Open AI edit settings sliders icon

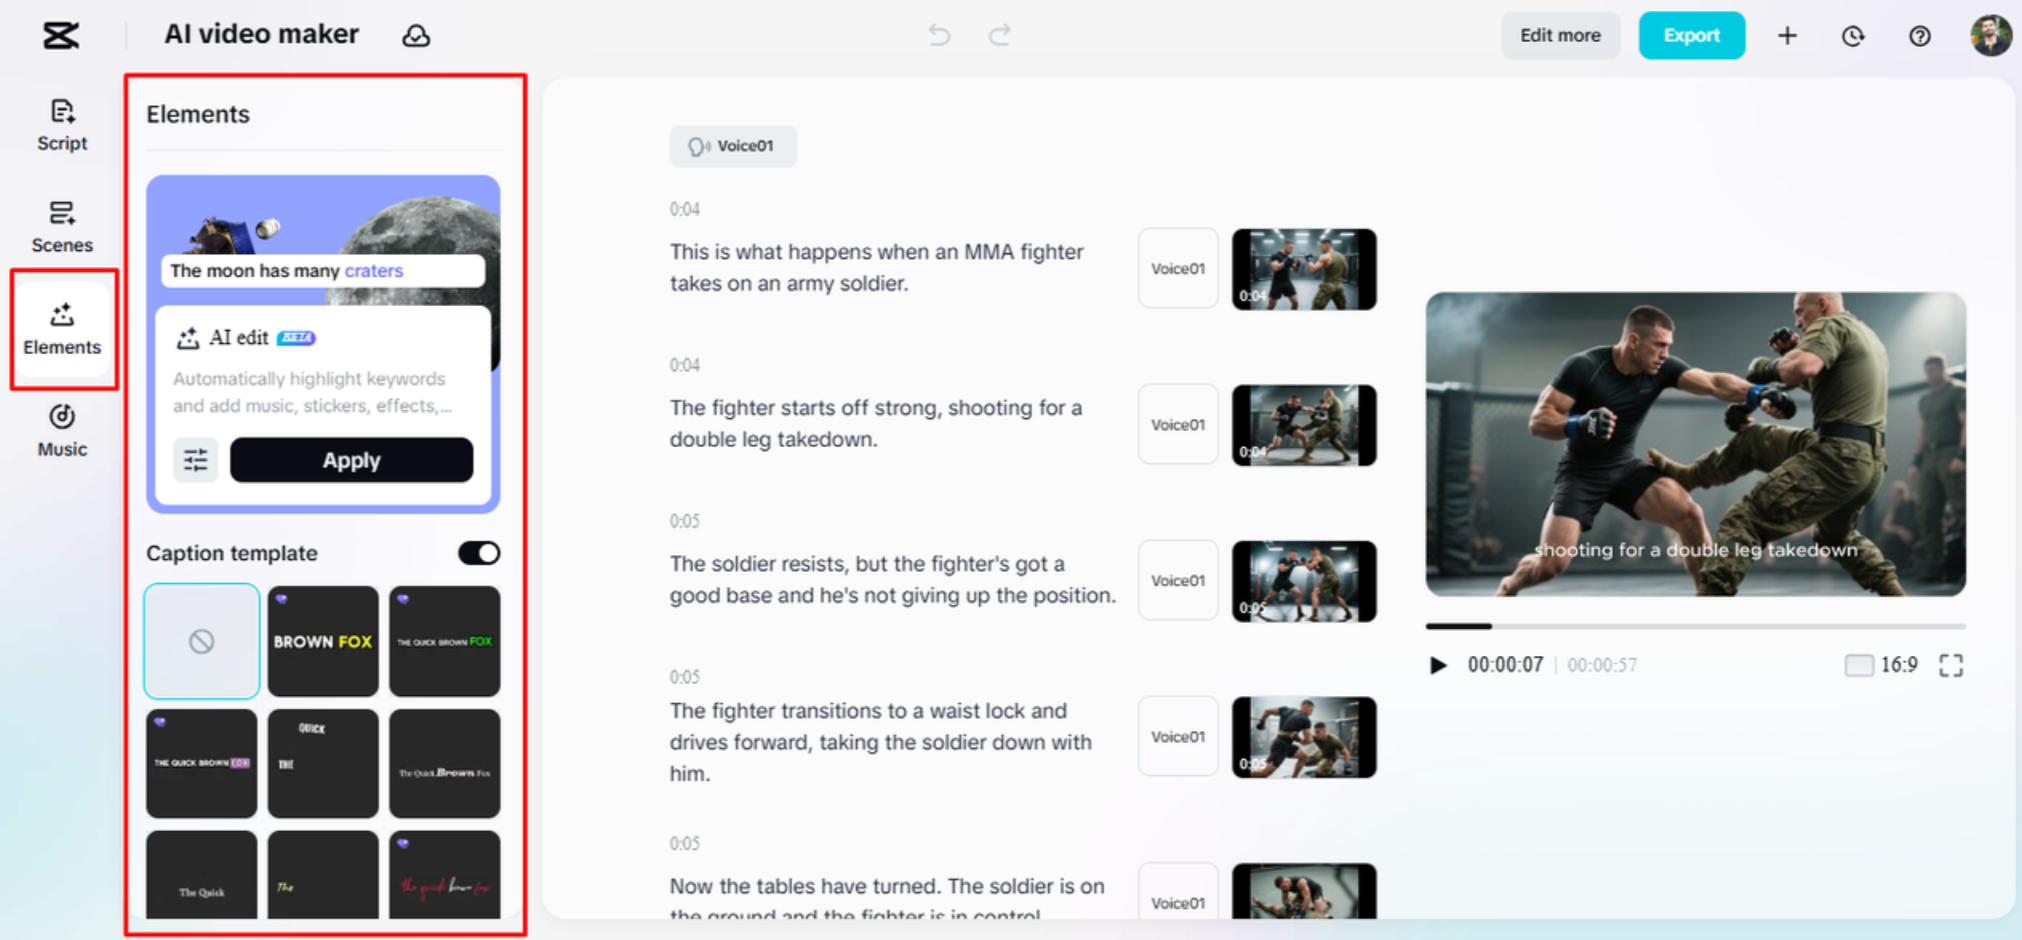click(195, 460)
